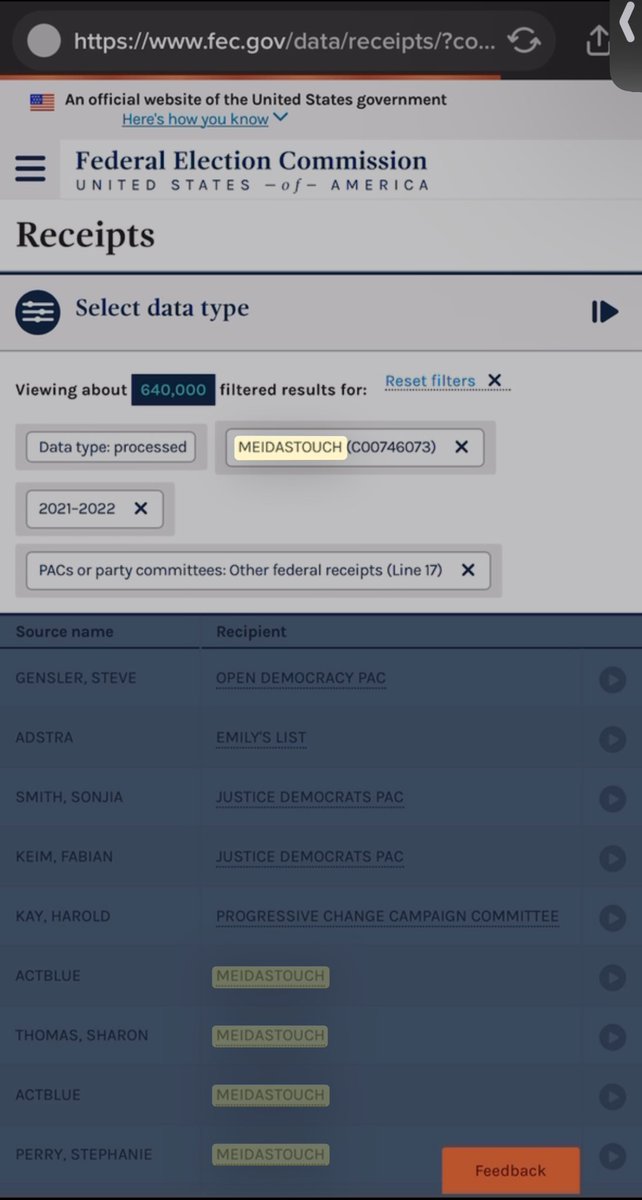
Task: Open the hamburger navigation menu
Action: [x=30, y=168]
